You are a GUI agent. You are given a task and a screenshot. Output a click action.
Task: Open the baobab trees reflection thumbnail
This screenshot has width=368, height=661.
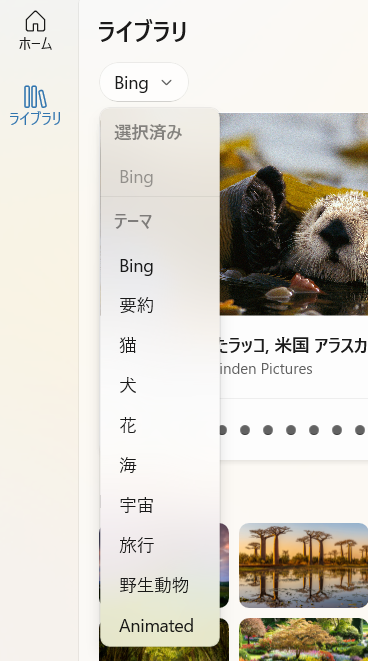pyautogui.click(x=304, y=565)
